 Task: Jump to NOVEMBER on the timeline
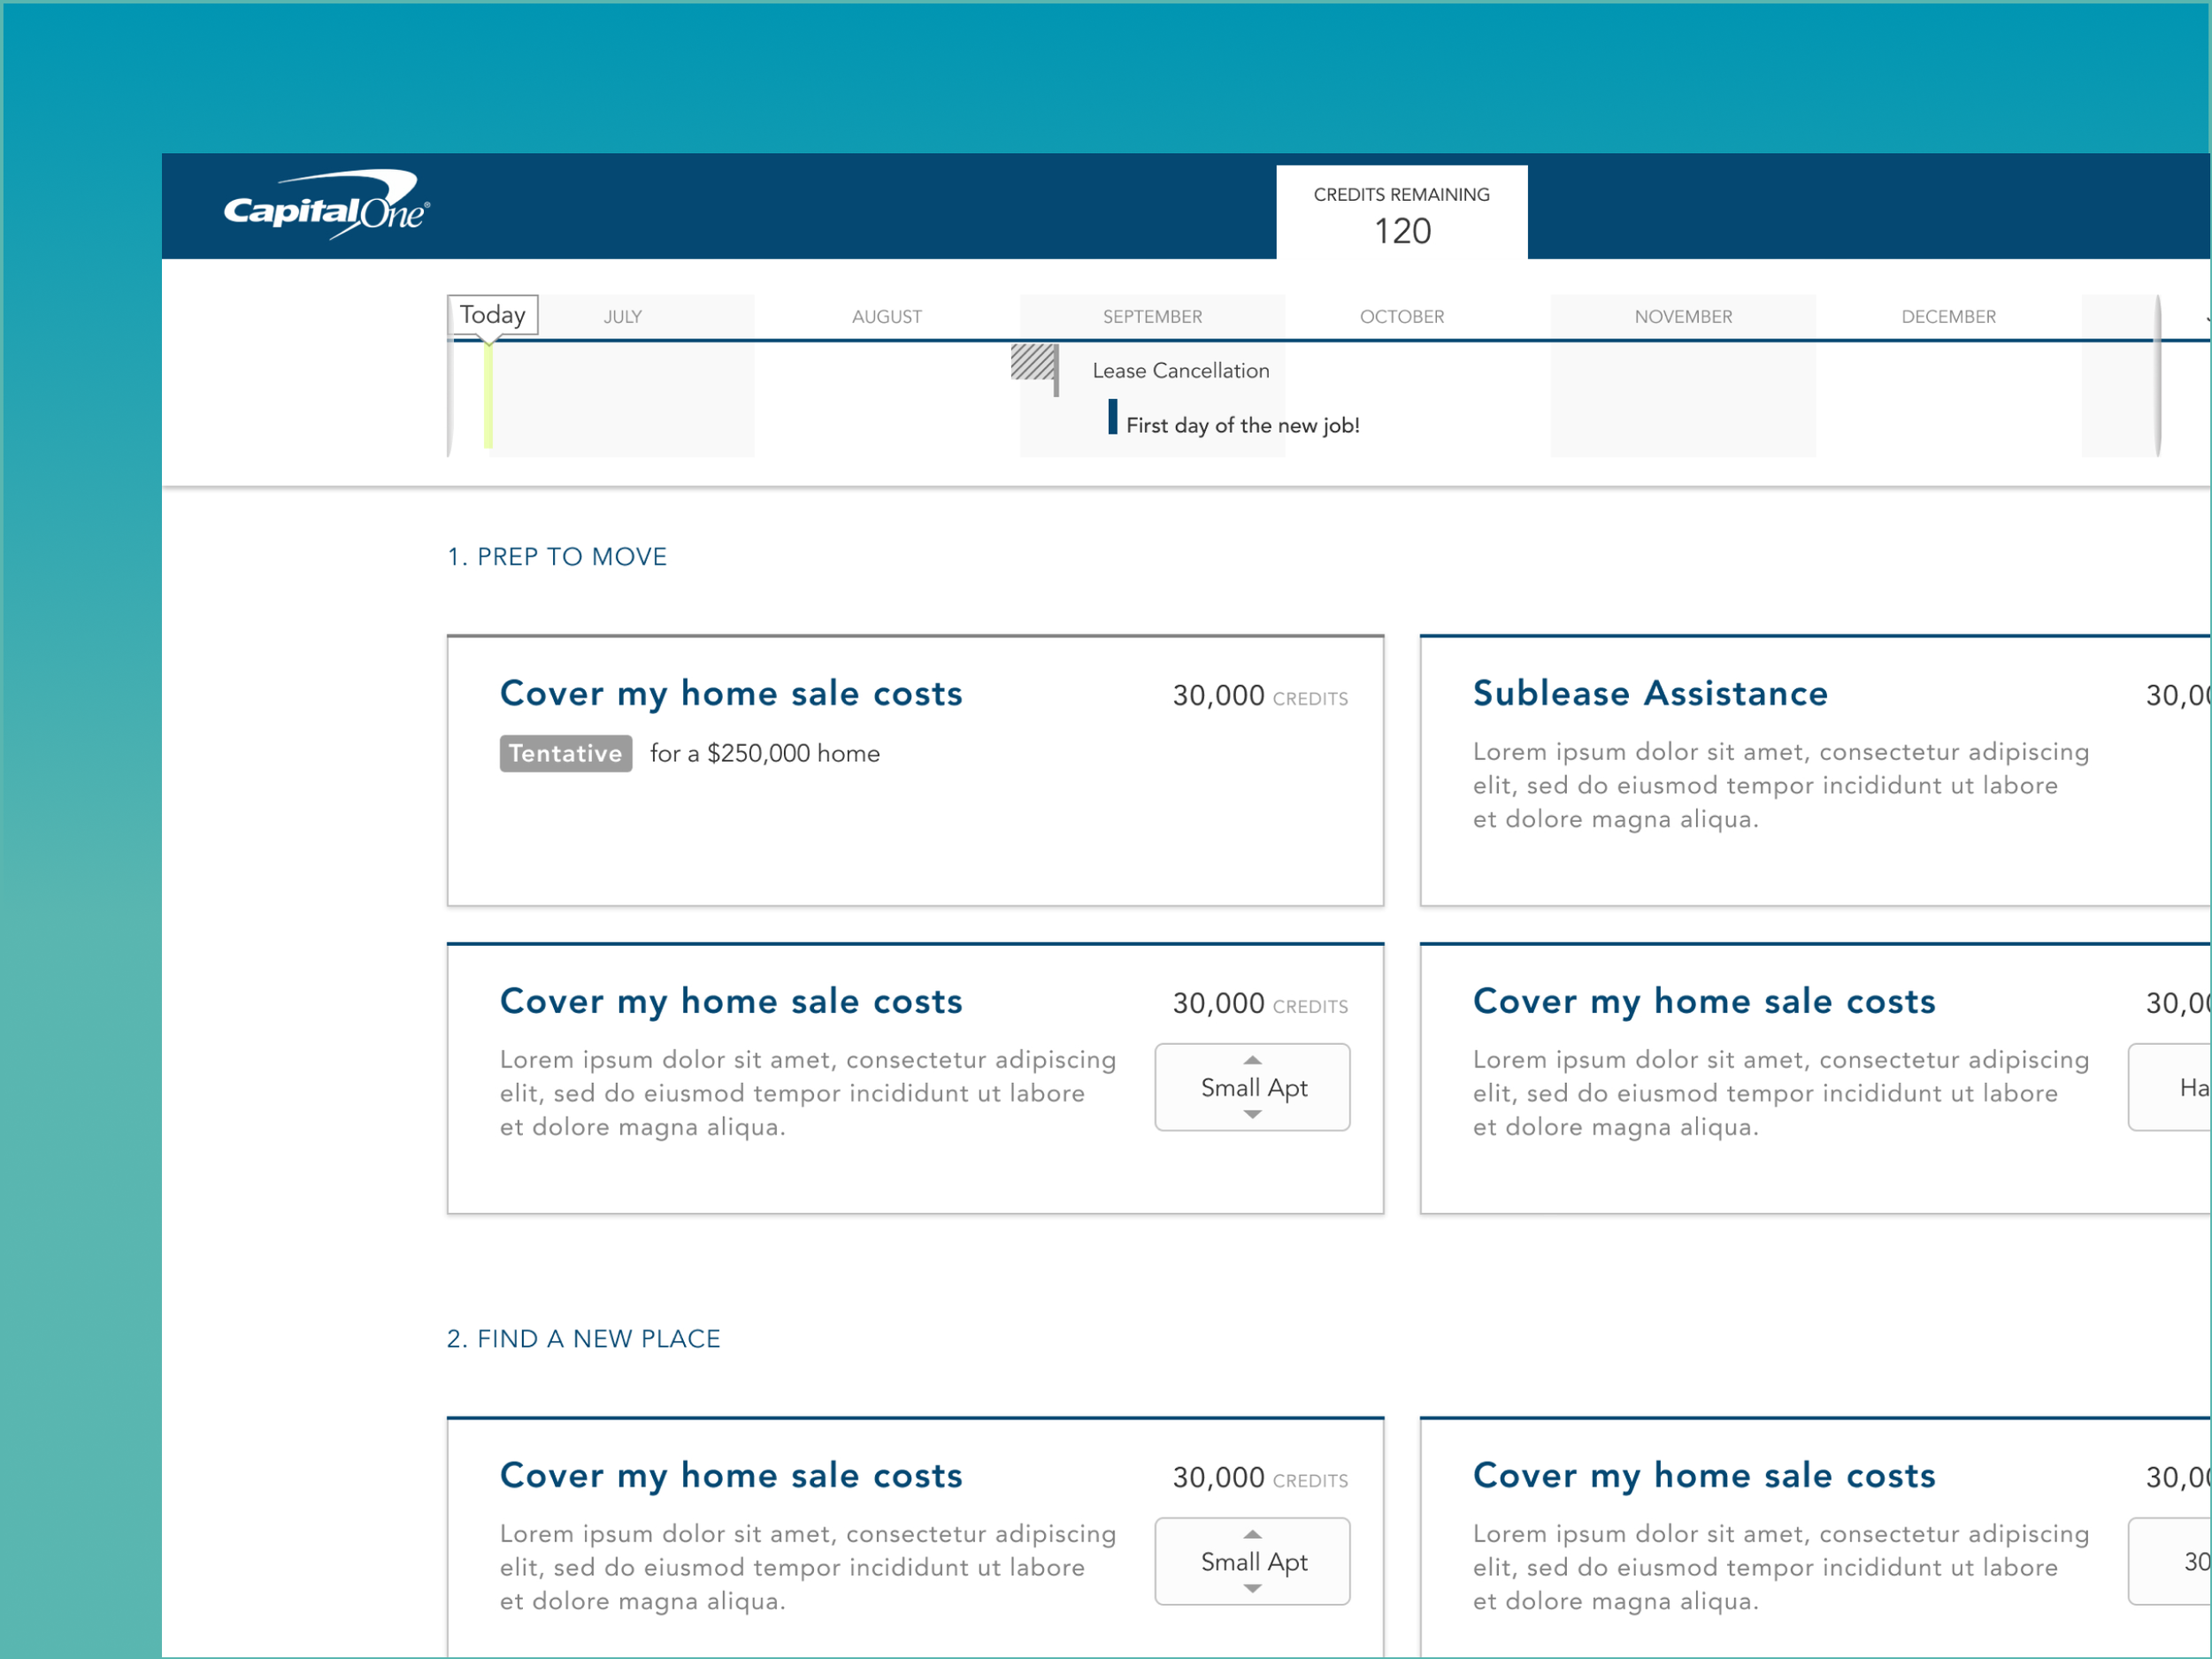point(1683,317)
